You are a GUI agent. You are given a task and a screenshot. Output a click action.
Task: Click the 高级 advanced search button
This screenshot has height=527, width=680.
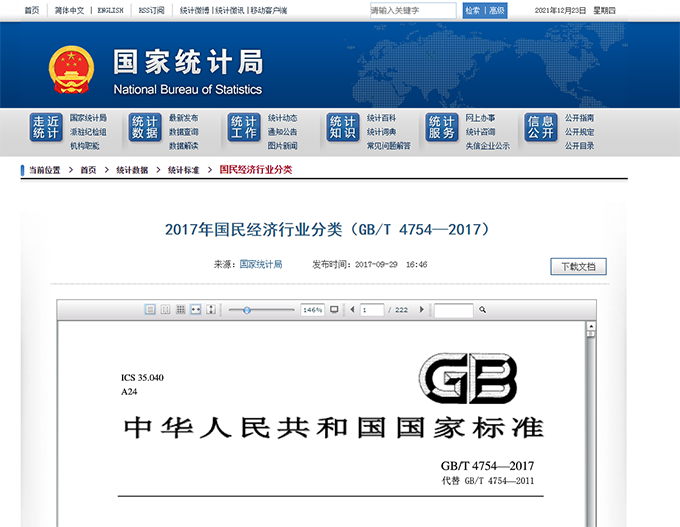coord(497,11)
